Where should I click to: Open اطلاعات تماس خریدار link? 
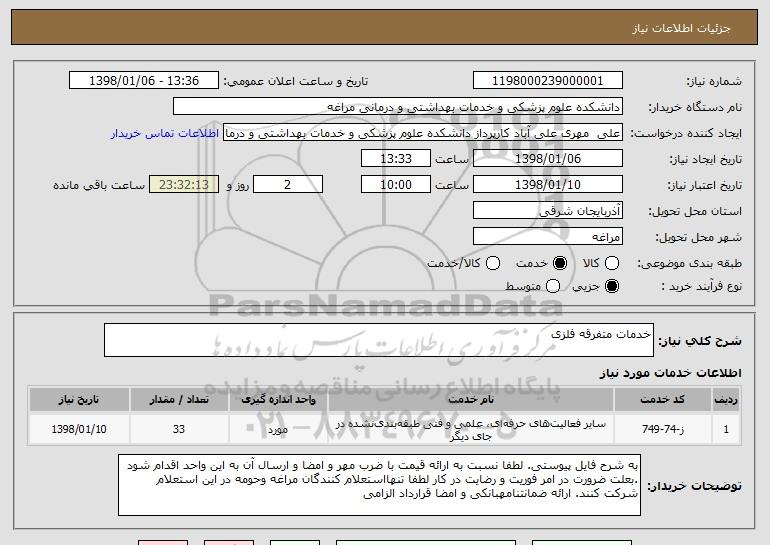[x=165, y=133]
